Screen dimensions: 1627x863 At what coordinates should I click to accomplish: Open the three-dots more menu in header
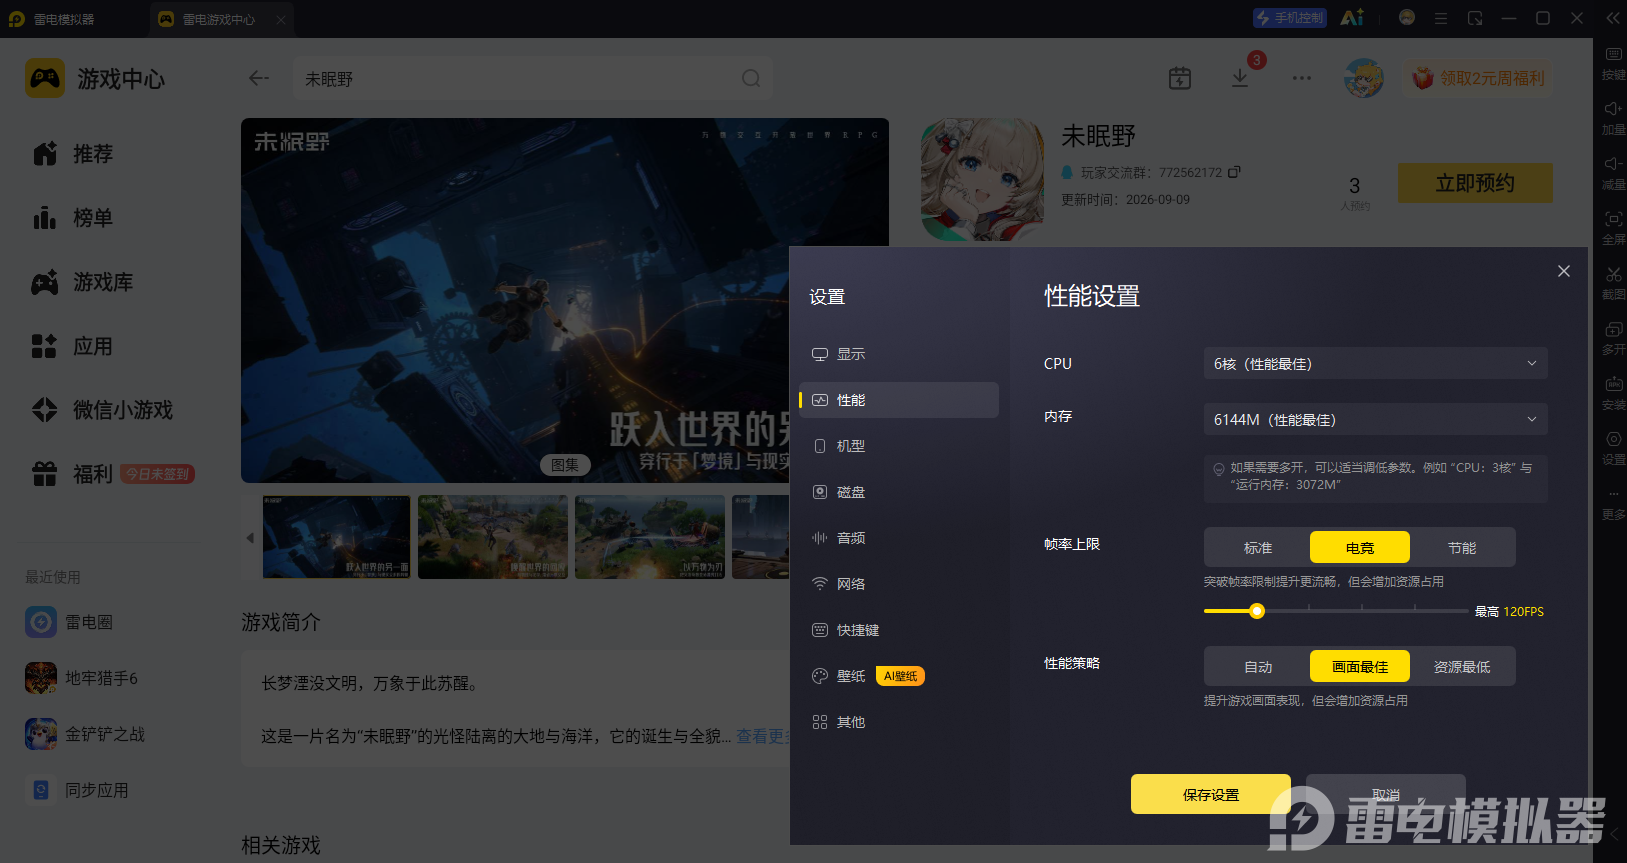pos(1301,78)
